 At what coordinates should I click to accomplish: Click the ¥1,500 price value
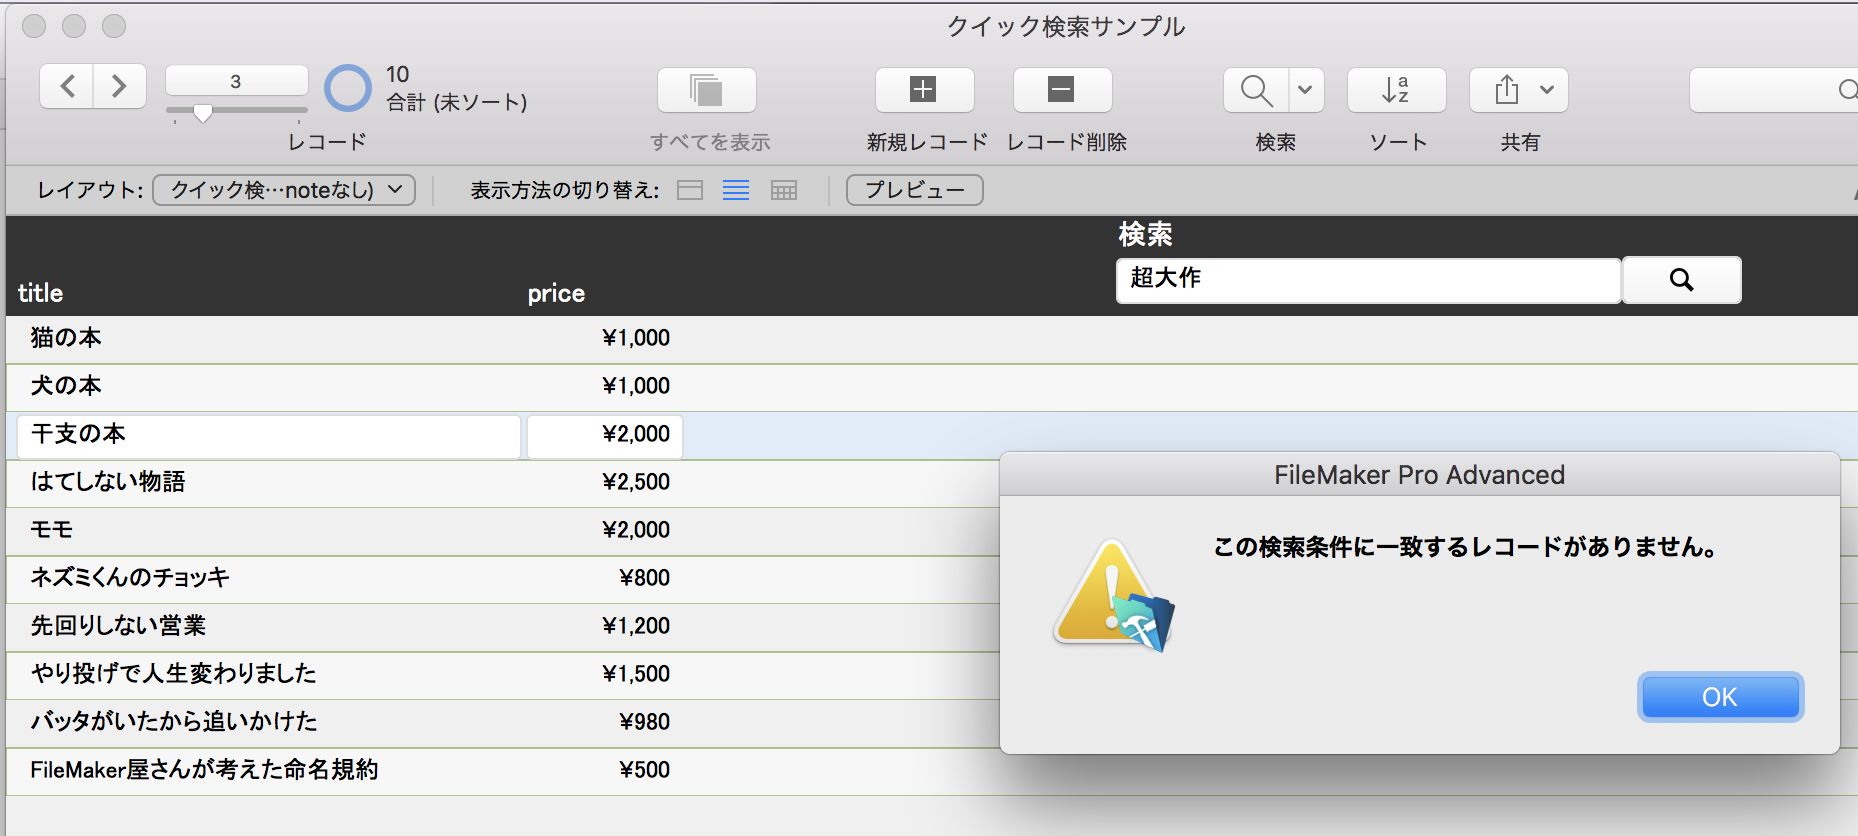click(636, 674)
